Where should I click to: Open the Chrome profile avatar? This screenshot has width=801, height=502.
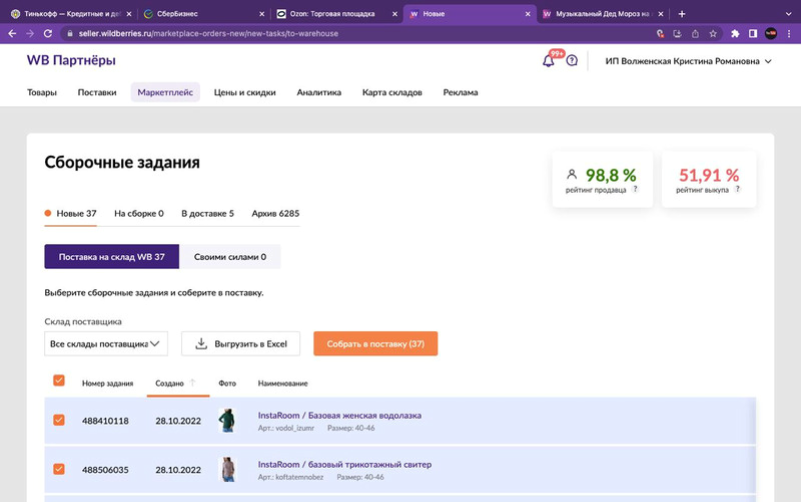click(x=771, y=34)
